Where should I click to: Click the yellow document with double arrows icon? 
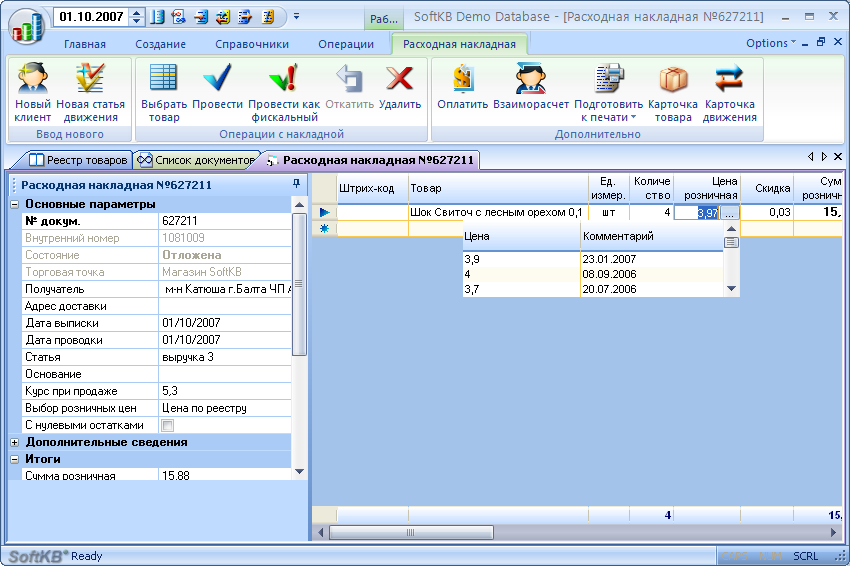[222, 17]
